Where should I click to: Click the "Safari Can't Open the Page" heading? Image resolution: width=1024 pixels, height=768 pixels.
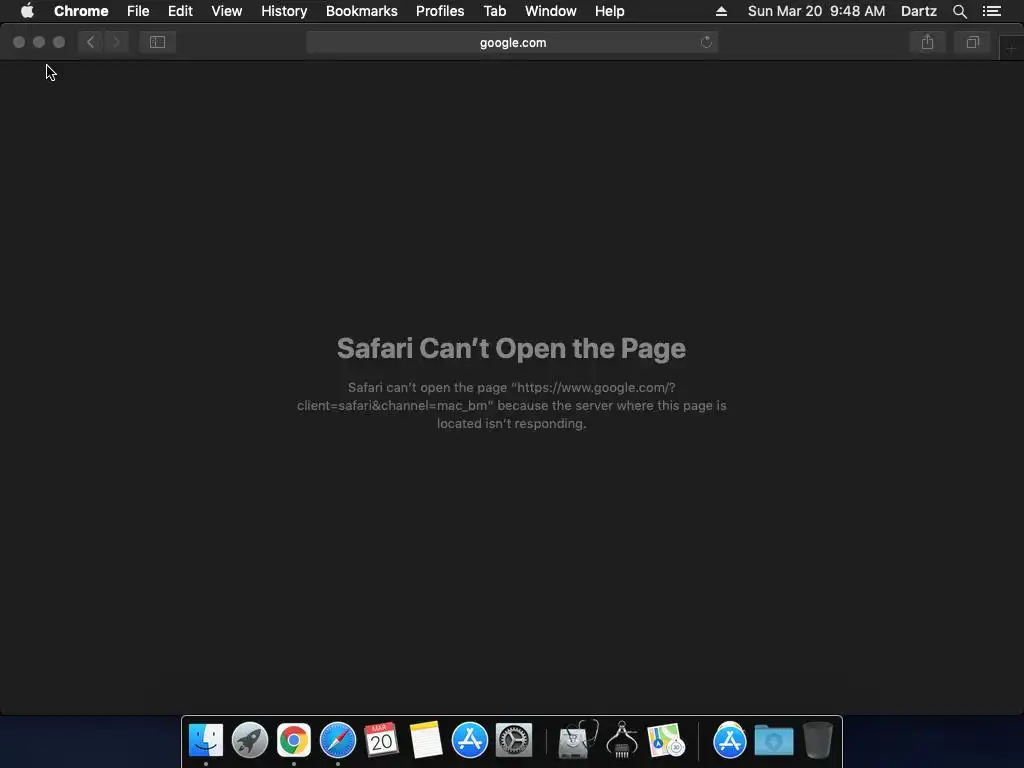[x=511, y=348]
